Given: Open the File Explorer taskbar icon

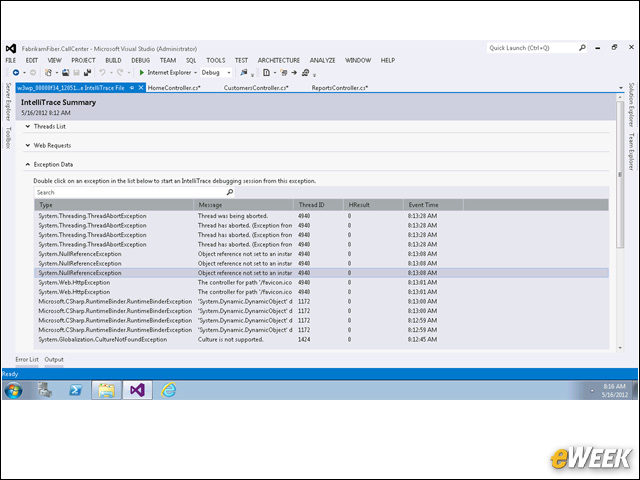Looking at the screenshot, I should 106,391.
